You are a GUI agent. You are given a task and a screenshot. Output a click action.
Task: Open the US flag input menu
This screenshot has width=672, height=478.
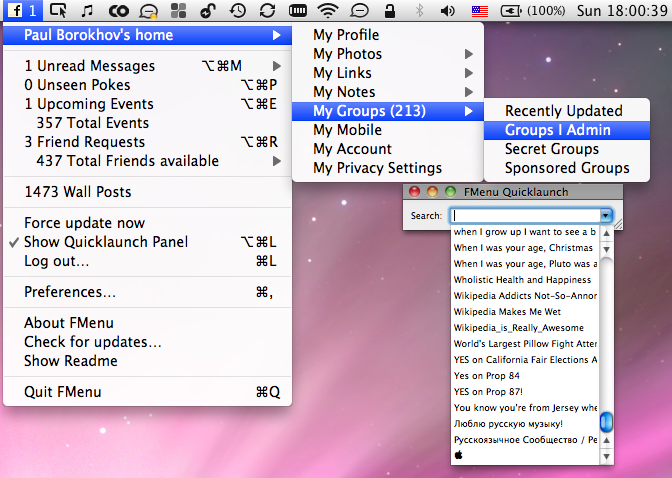point(480,11)
